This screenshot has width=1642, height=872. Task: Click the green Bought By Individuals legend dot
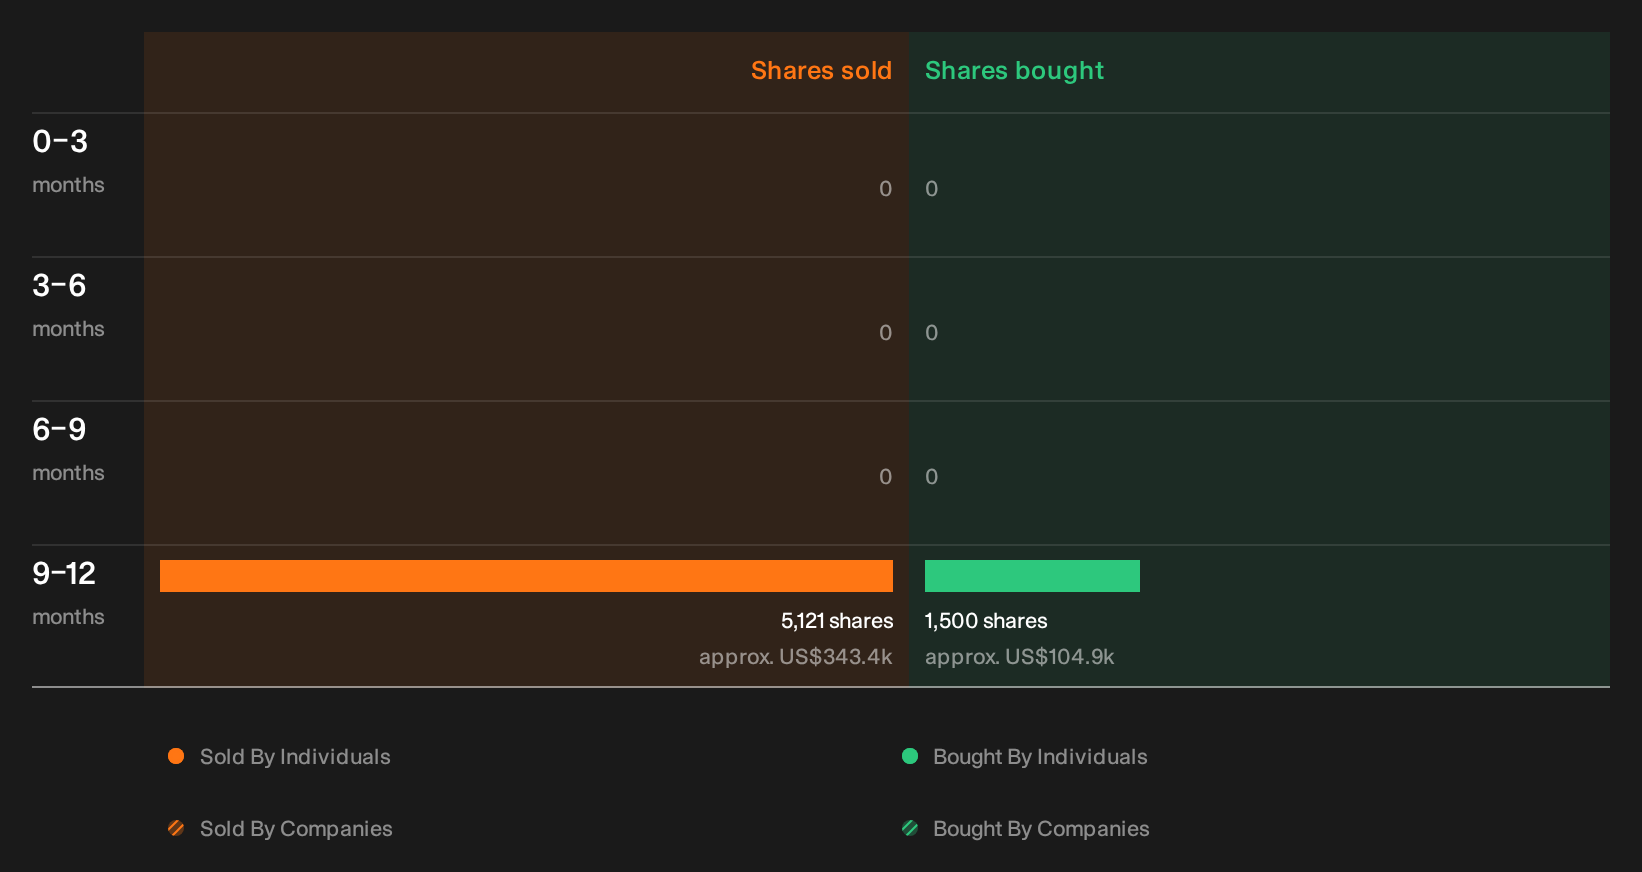[x=910, y=756]
